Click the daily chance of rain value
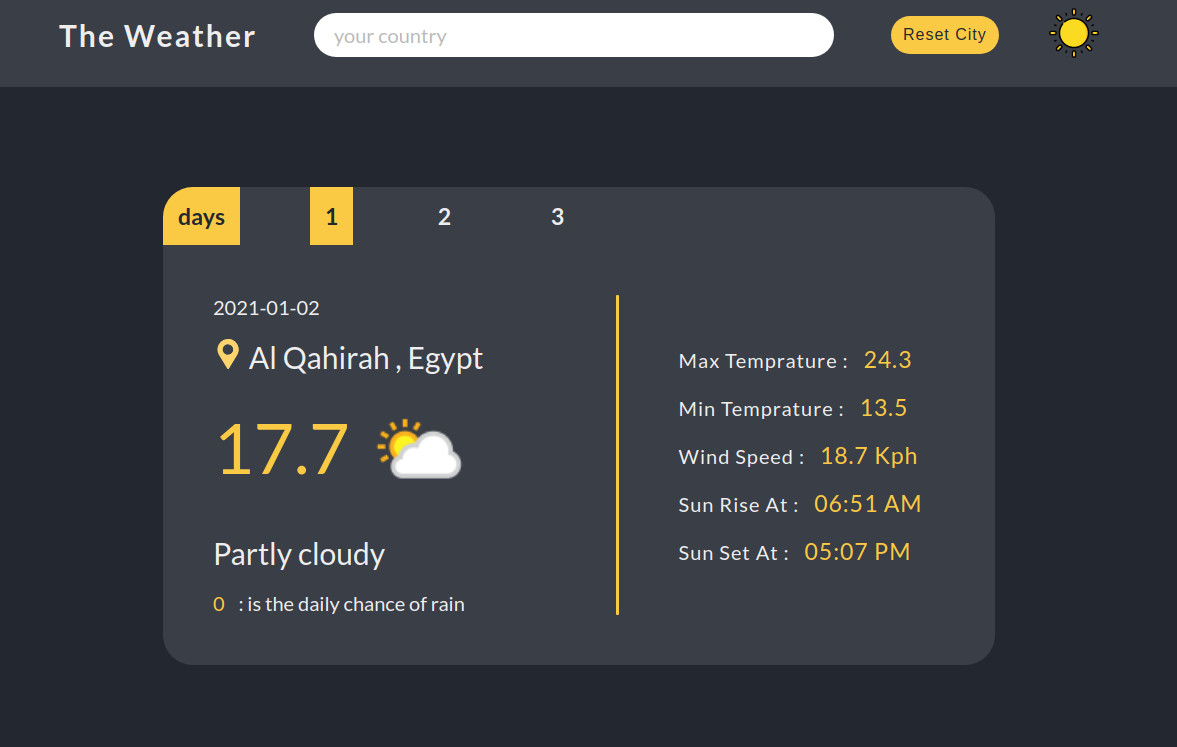Viewport: 1177px width, 747px height. (218, 604)
